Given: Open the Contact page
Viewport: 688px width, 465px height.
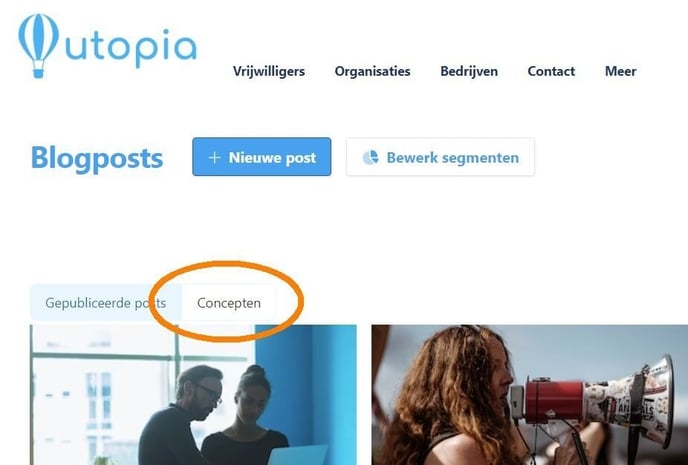Looking at the screenshot, I should point(551,72).
